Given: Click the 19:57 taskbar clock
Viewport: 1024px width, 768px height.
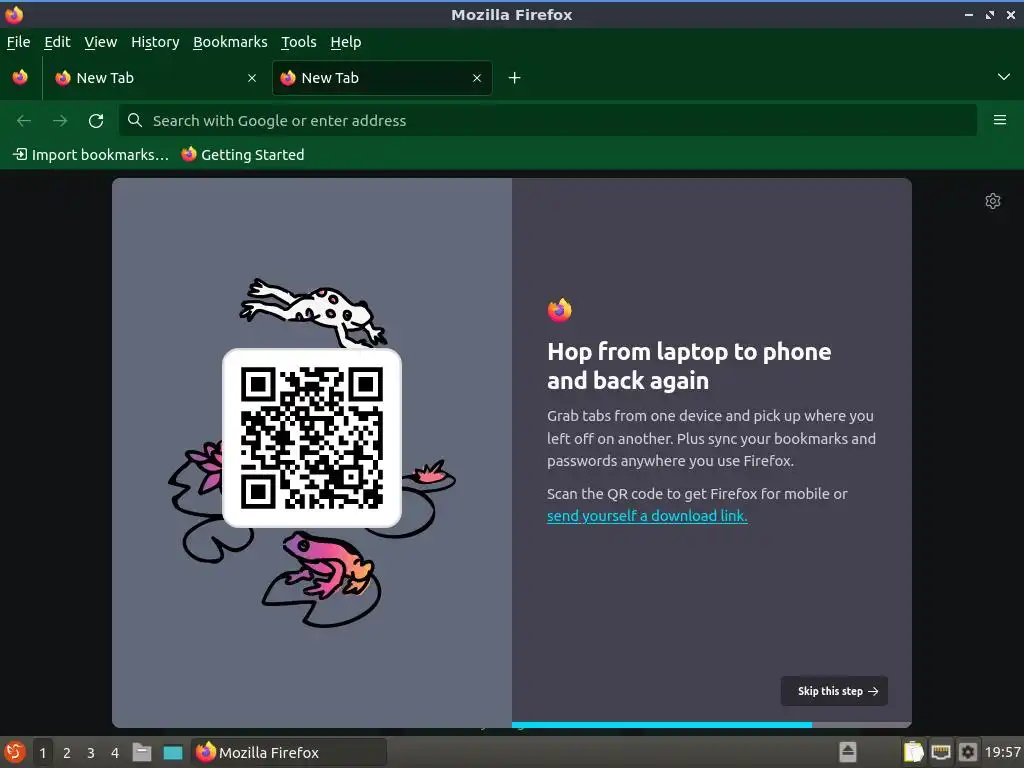Looking at the screenshot, I should pos(1002,752).
